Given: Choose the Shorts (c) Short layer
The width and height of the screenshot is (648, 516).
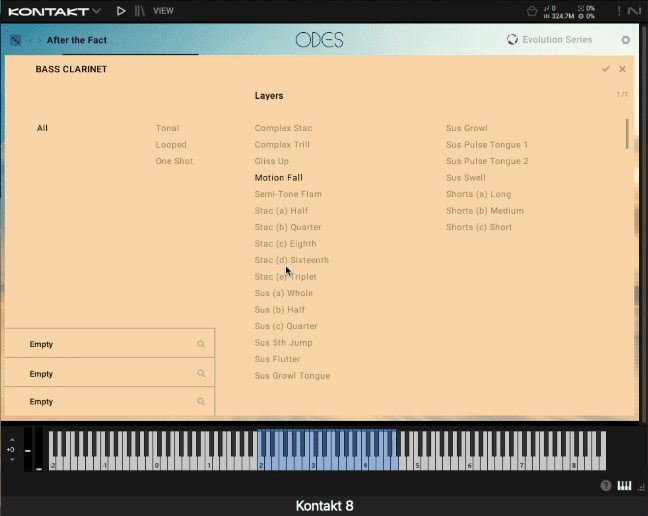Looking at the screenshot, I should coord(479,227).
